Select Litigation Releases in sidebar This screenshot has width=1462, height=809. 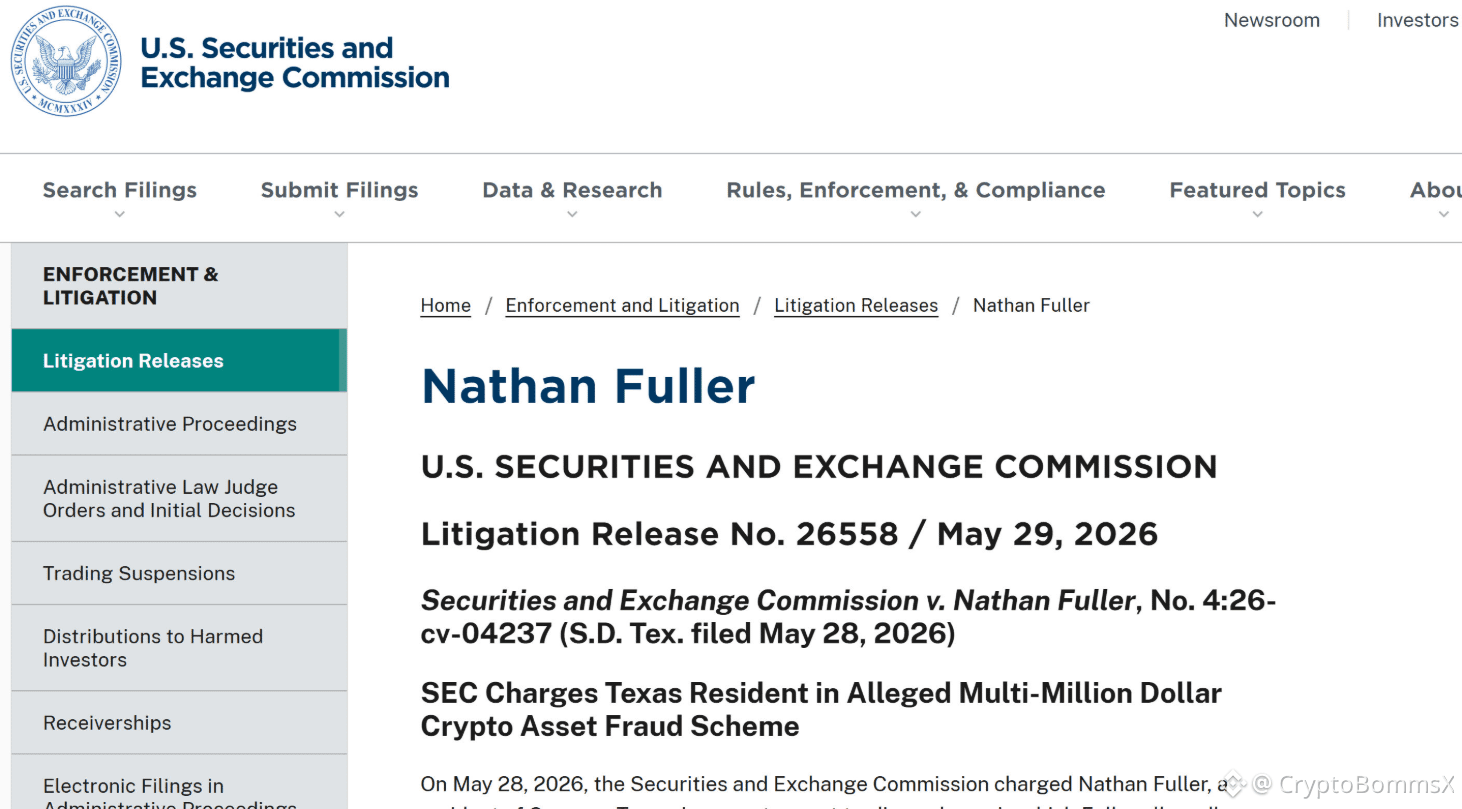click(x=179, y=360)
